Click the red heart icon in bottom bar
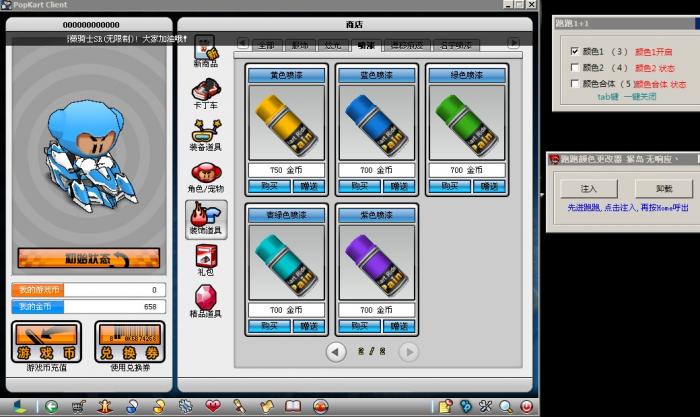Screen dimensions: 700x417 click(213, 406)
